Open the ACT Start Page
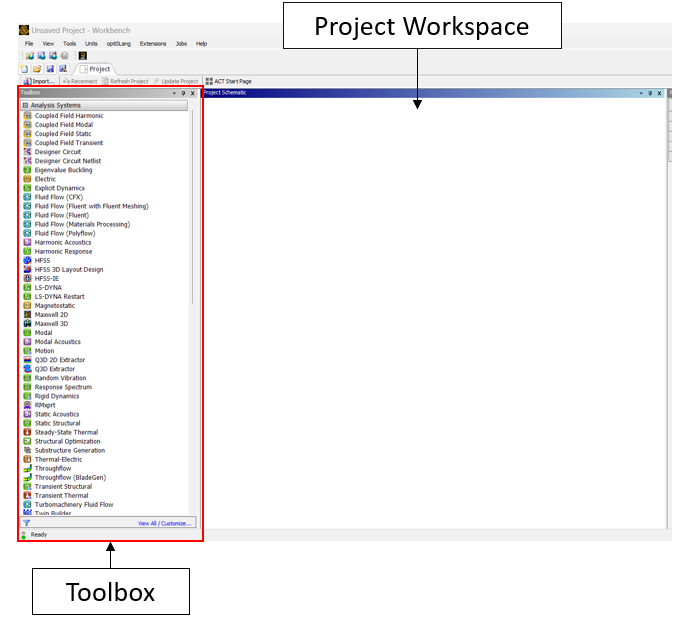Image resolution: width=684 pixels, height=626 pixels. click(231, 81)
